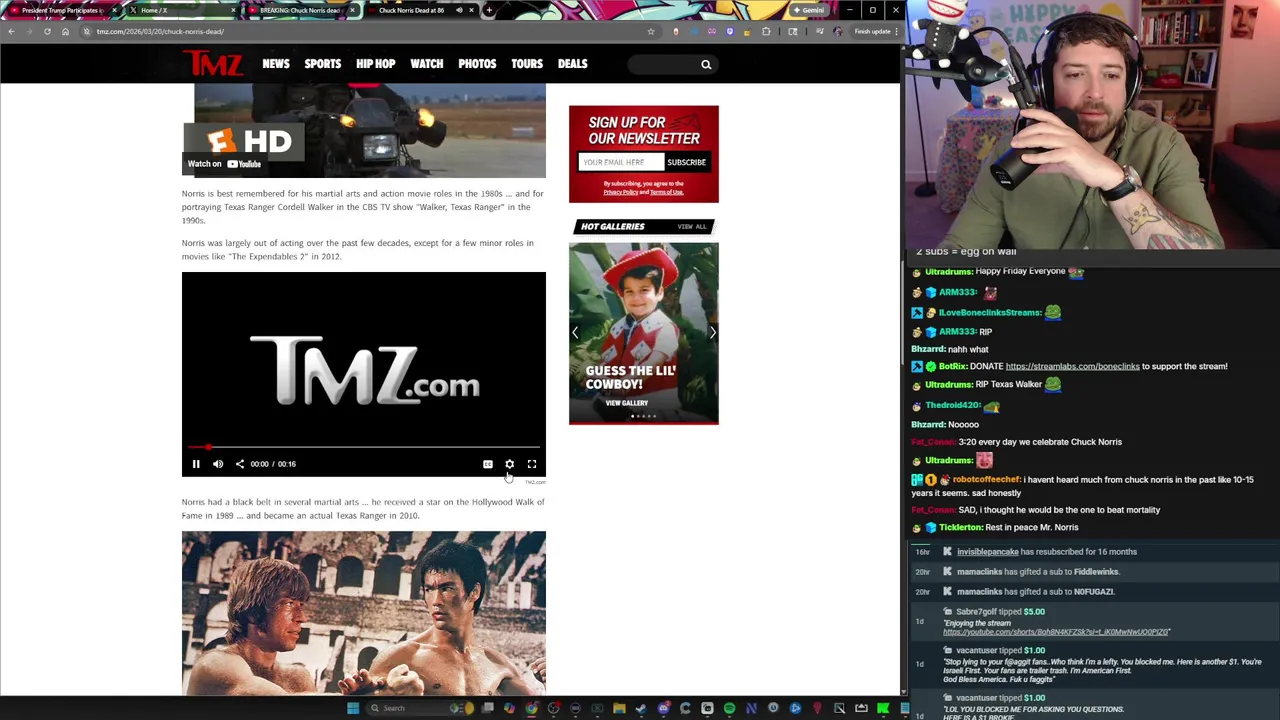
Task: Share the TMZ video
Action: click(x=240, y=464)
